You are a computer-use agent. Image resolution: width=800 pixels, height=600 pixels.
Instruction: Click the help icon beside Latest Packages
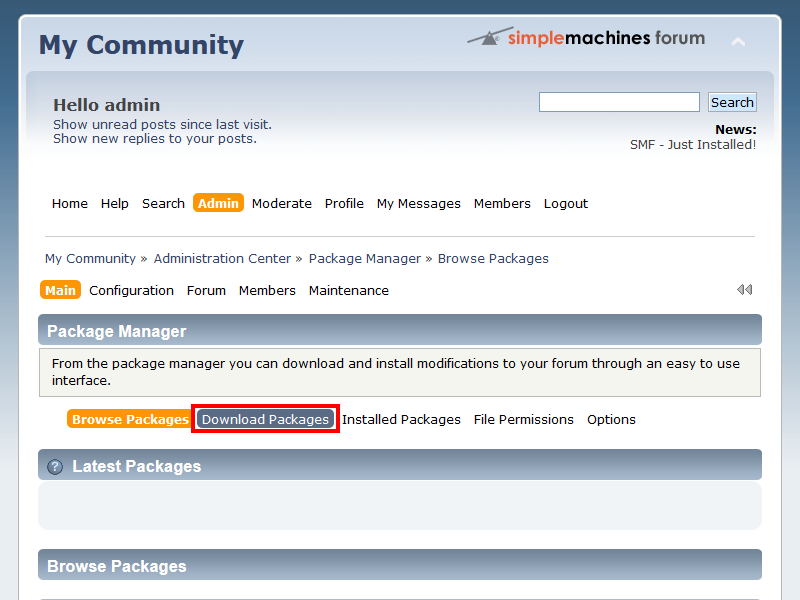point(55,467)
